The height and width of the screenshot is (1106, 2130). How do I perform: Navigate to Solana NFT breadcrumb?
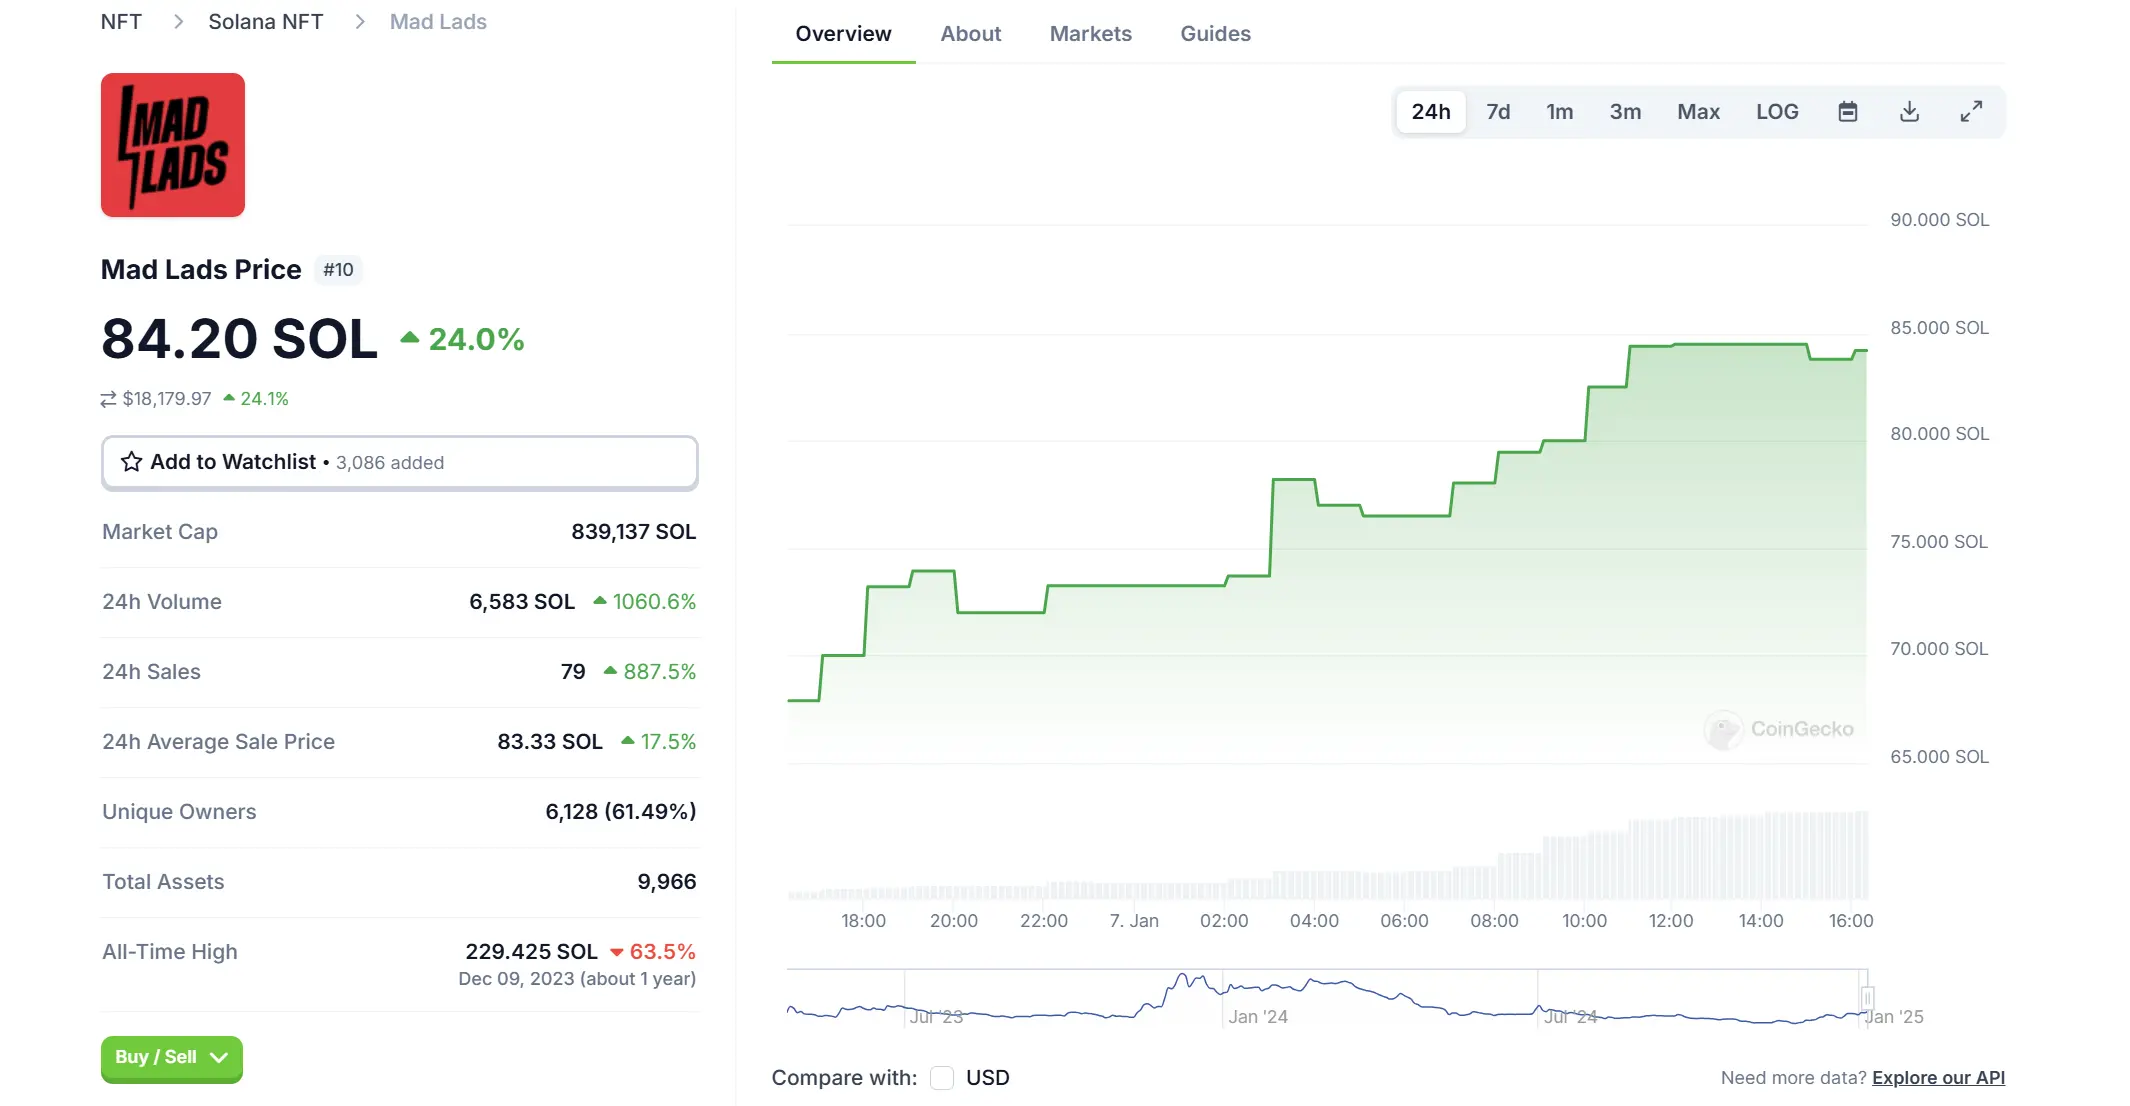pos(264,21)
